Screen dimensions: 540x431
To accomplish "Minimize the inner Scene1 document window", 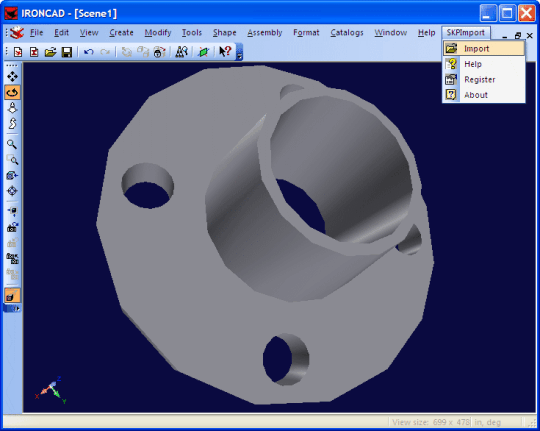I will click(x=505, y=36).
